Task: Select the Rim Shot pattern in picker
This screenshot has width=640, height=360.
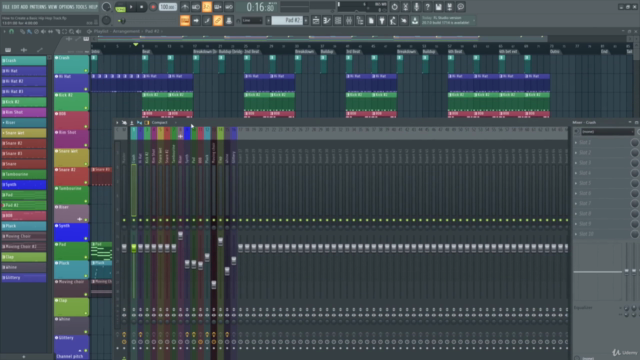Action: coord(24,112)
